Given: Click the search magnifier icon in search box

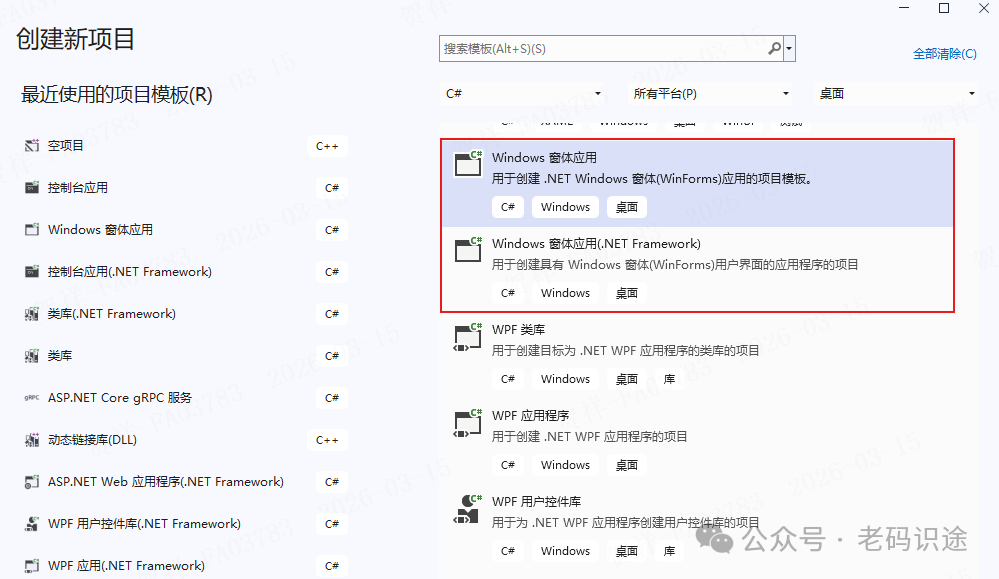Looking at the screenshot, I should pos(775,48).
